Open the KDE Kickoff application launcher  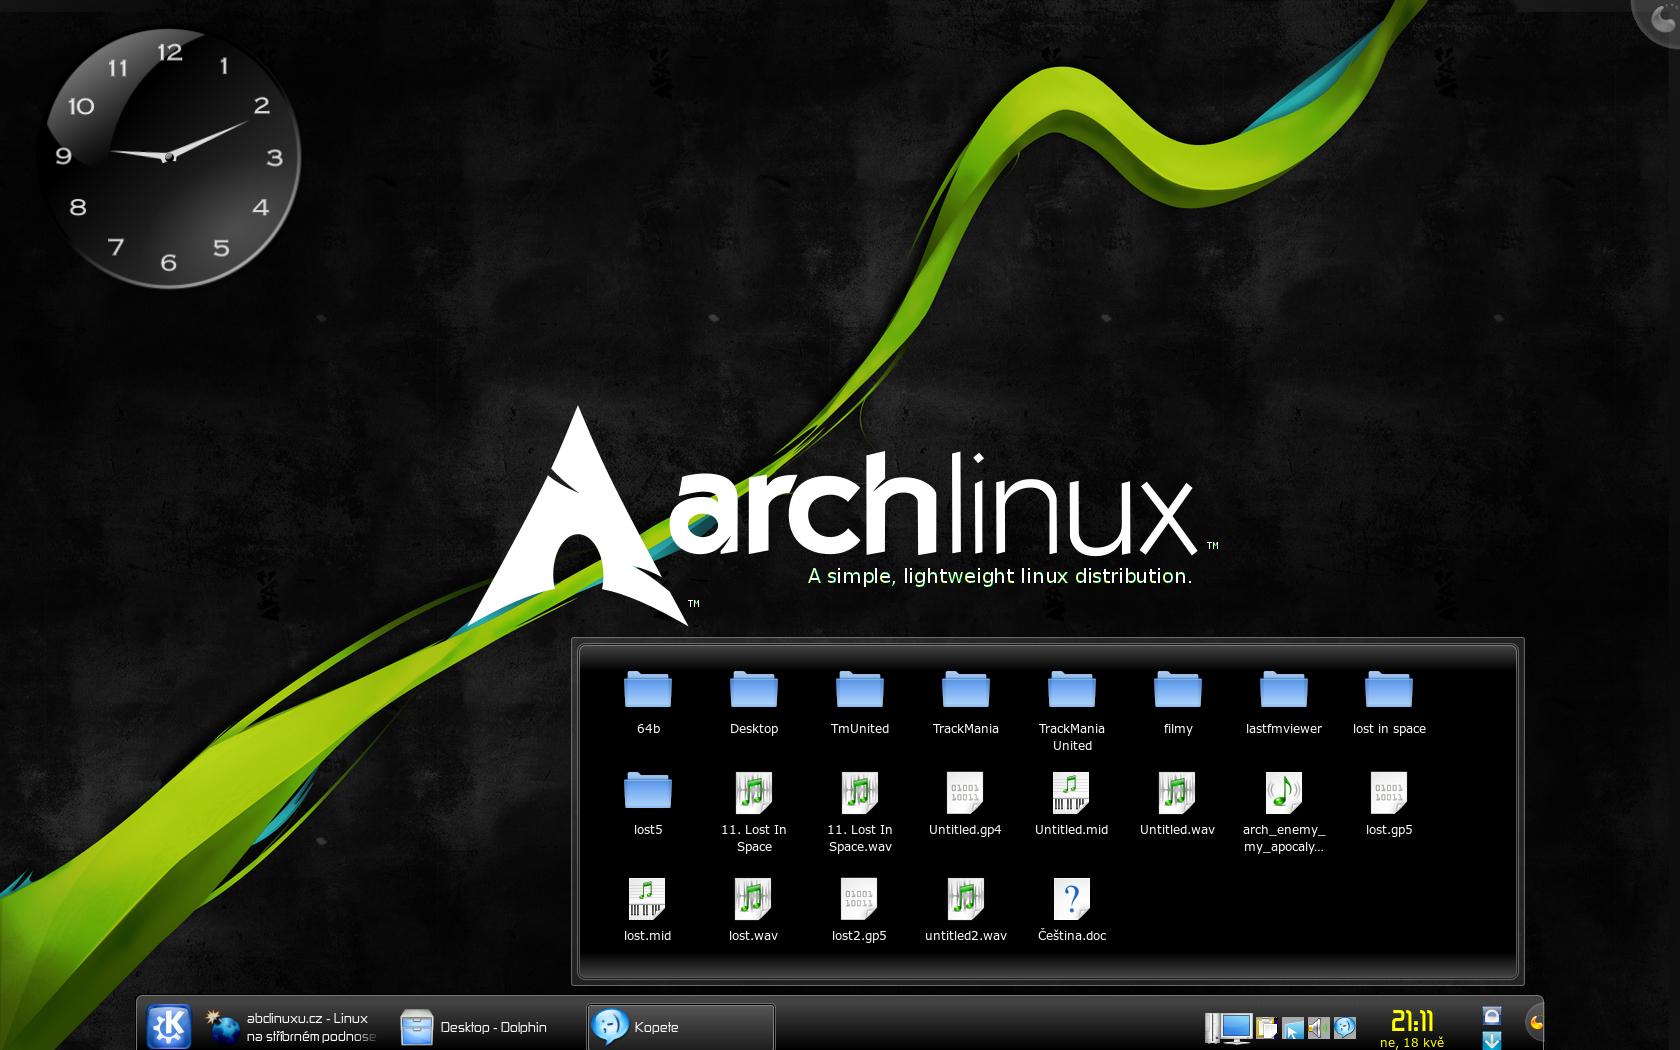click(168, 1026)
